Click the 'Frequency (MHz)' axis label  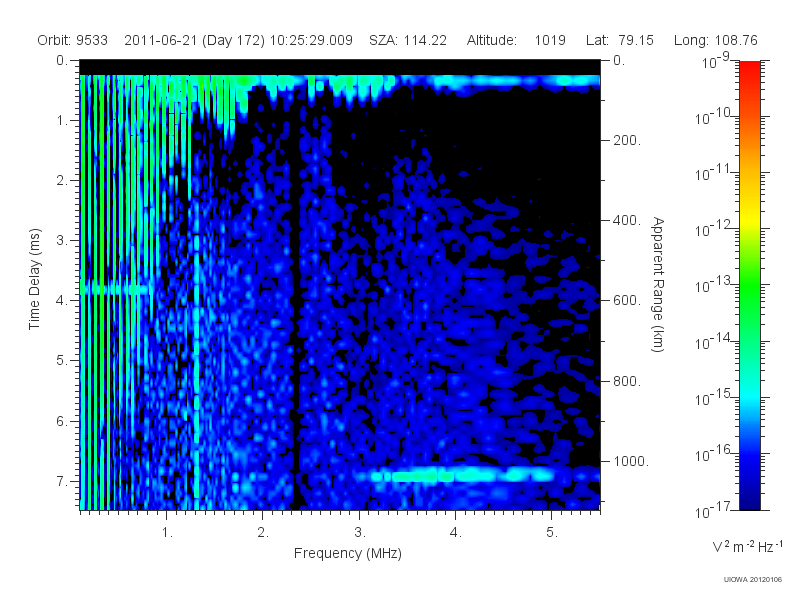(347, 553)
